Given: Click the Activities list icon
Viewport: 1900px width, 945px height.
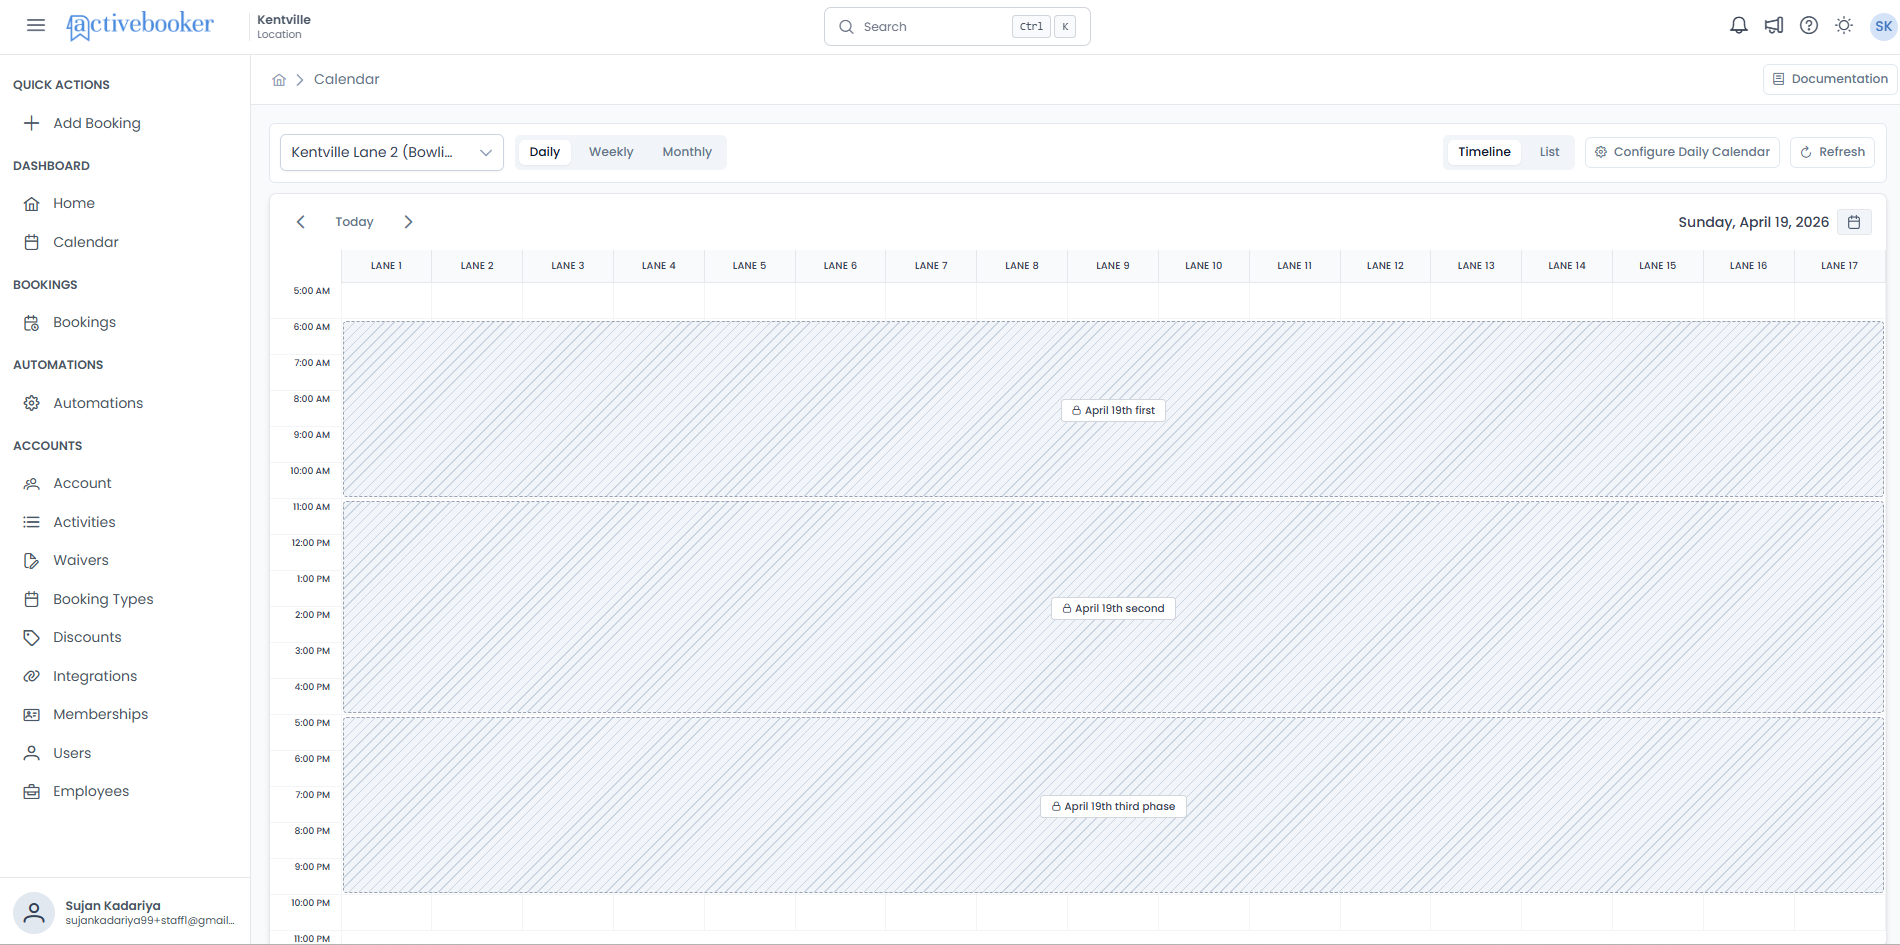Looking at the screenshot, I should click(x=32, y=522).
